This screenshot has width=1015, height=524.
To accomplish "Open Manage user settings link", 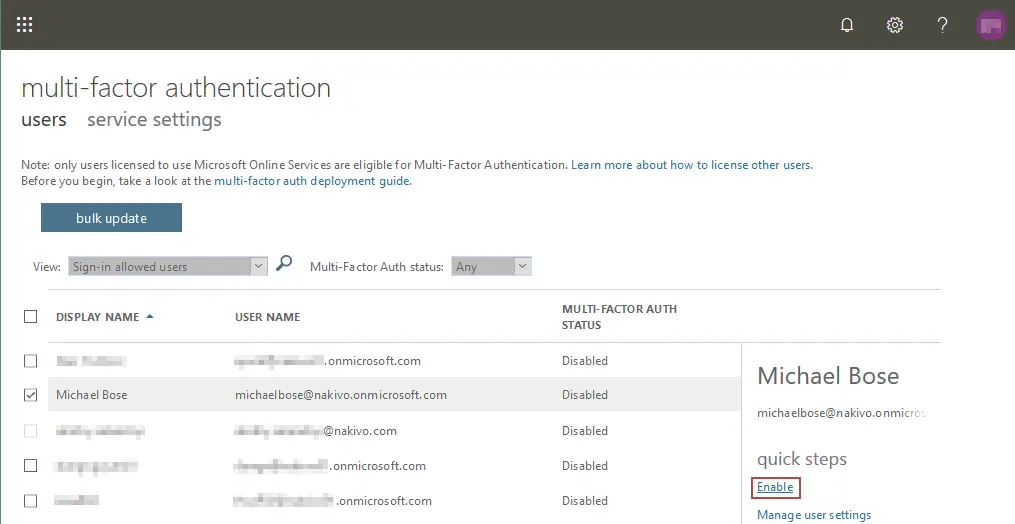I will click(814, 515).
